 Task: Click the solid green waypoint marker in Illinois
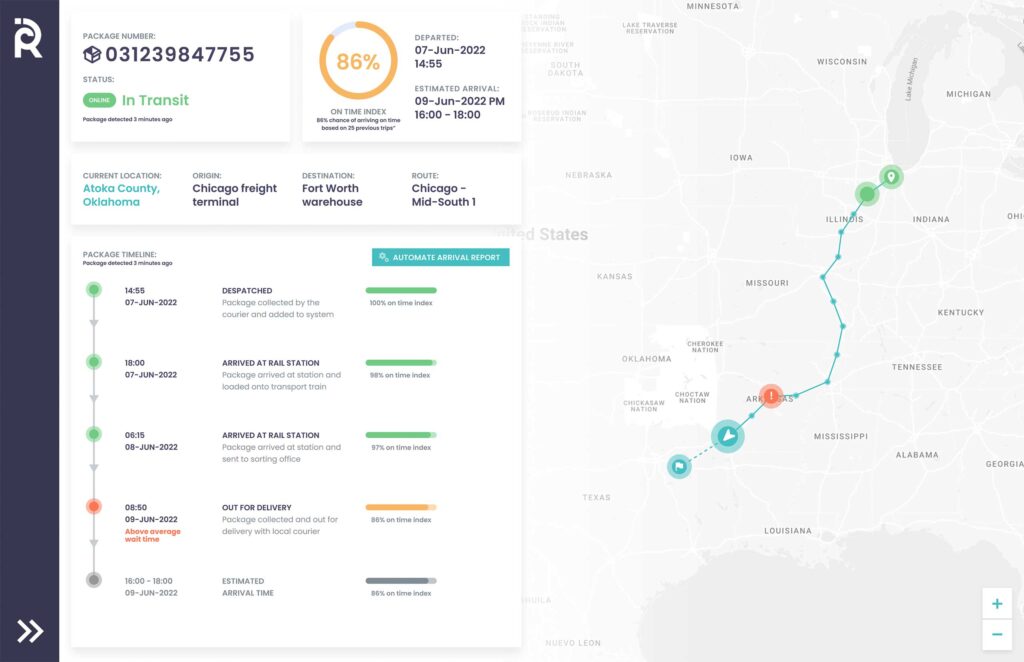(866, 193)
